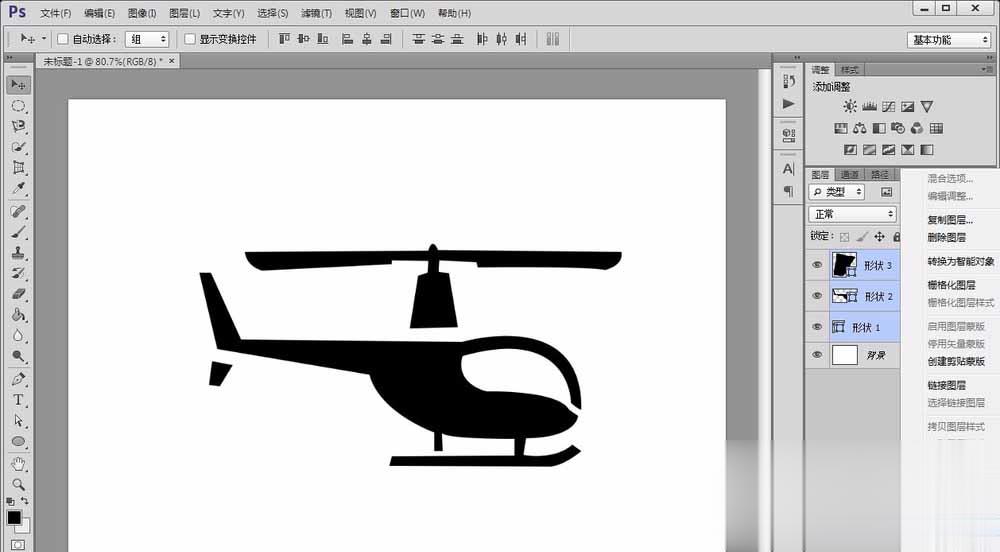Pick the Crop tool
Image resolution: width=1000 pixels, height=552 pixels.
(x=18, y=168)
